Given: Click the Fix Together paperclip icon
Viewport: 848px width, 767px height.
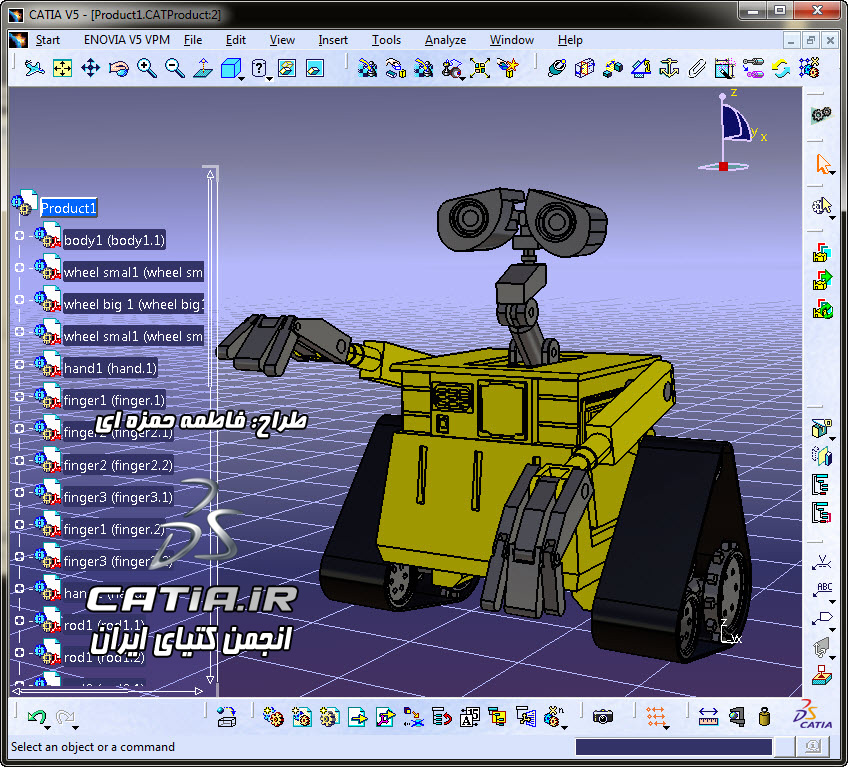Looking at the screenshot, I should pyautogui.click(x=697, y=68).
